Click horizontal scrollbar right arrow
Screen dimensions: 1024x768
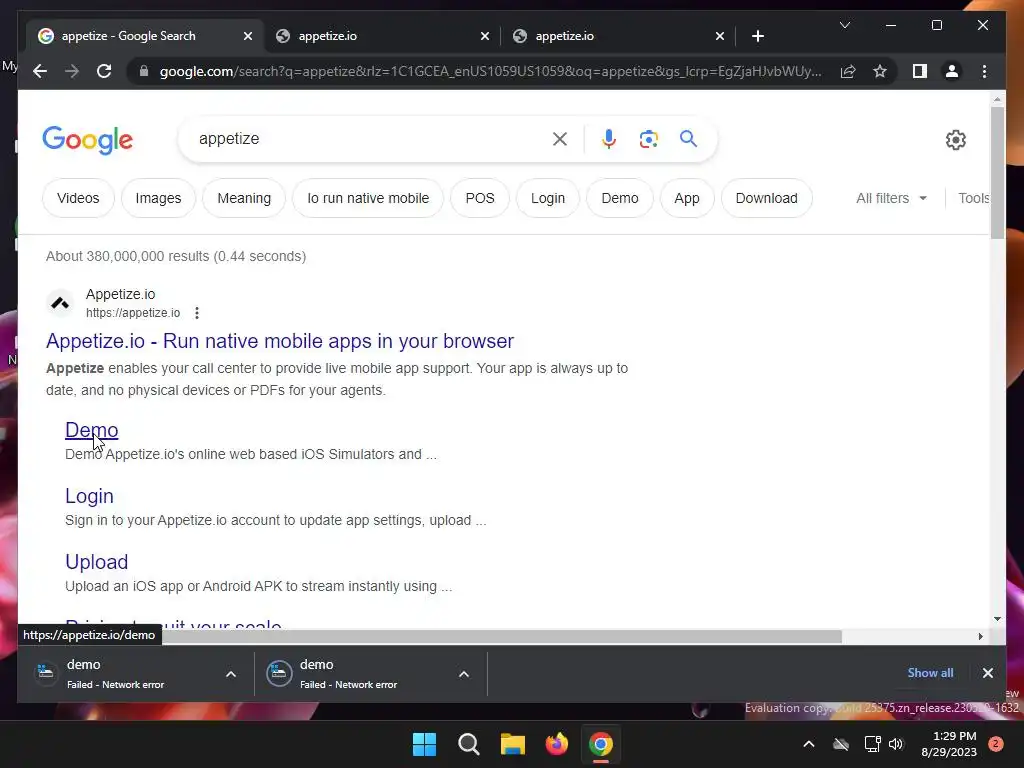point(980,636)
